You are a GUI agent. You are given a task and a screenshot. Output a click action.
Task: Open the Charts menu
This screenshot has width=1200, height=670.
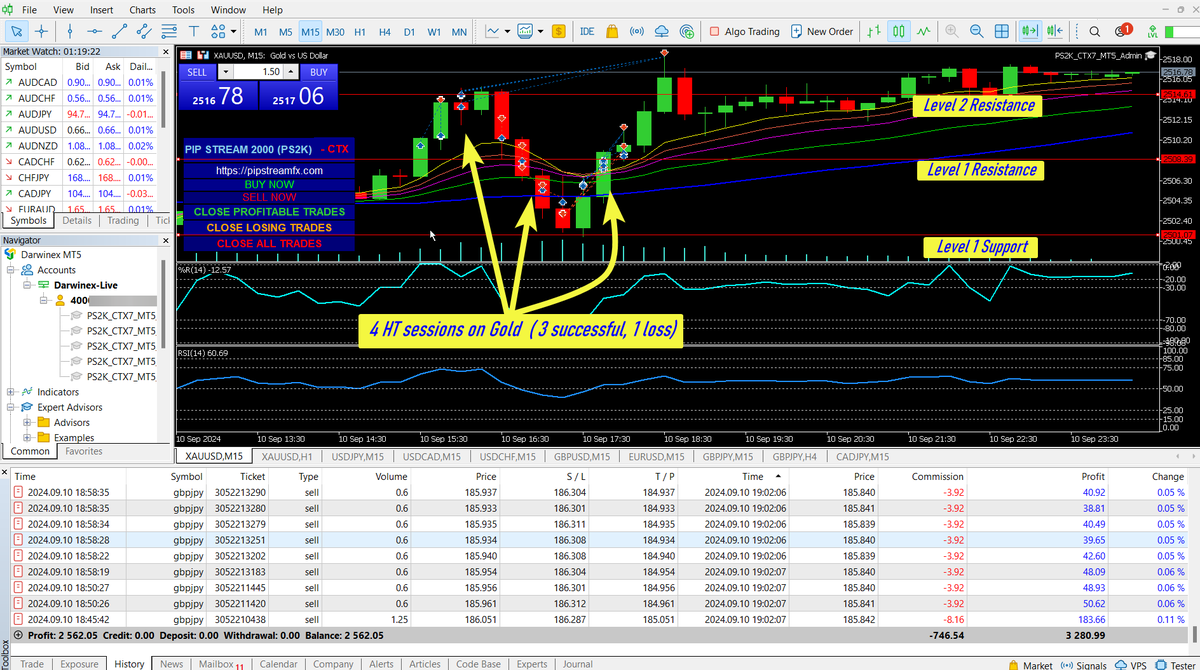[x=144, y=9]
